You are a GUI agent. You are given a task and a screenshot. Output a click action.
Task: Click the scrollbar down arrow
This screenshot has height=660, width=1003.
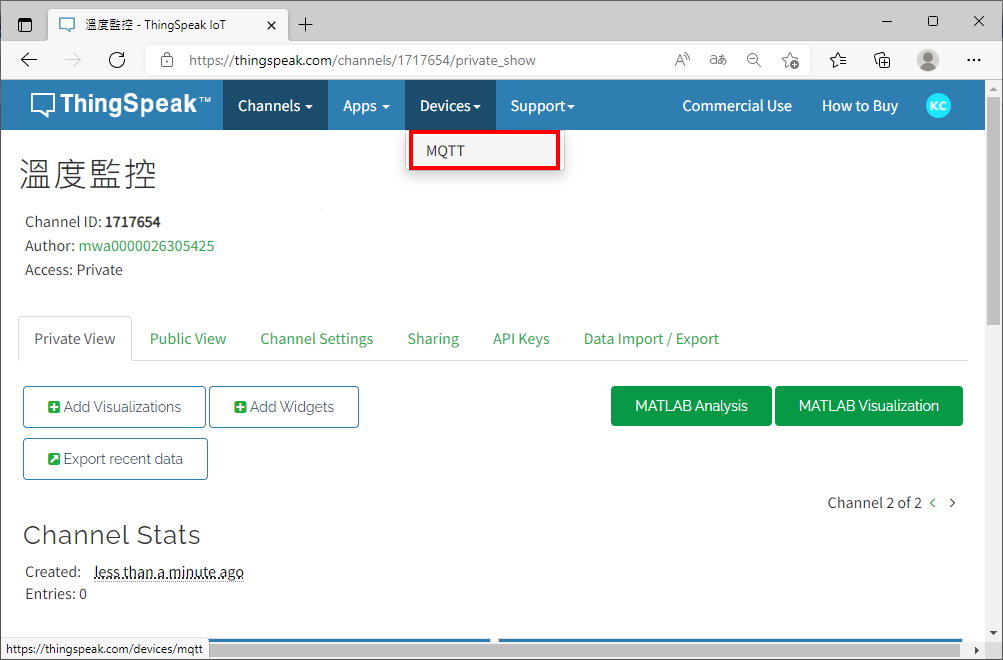coord(993,634)
